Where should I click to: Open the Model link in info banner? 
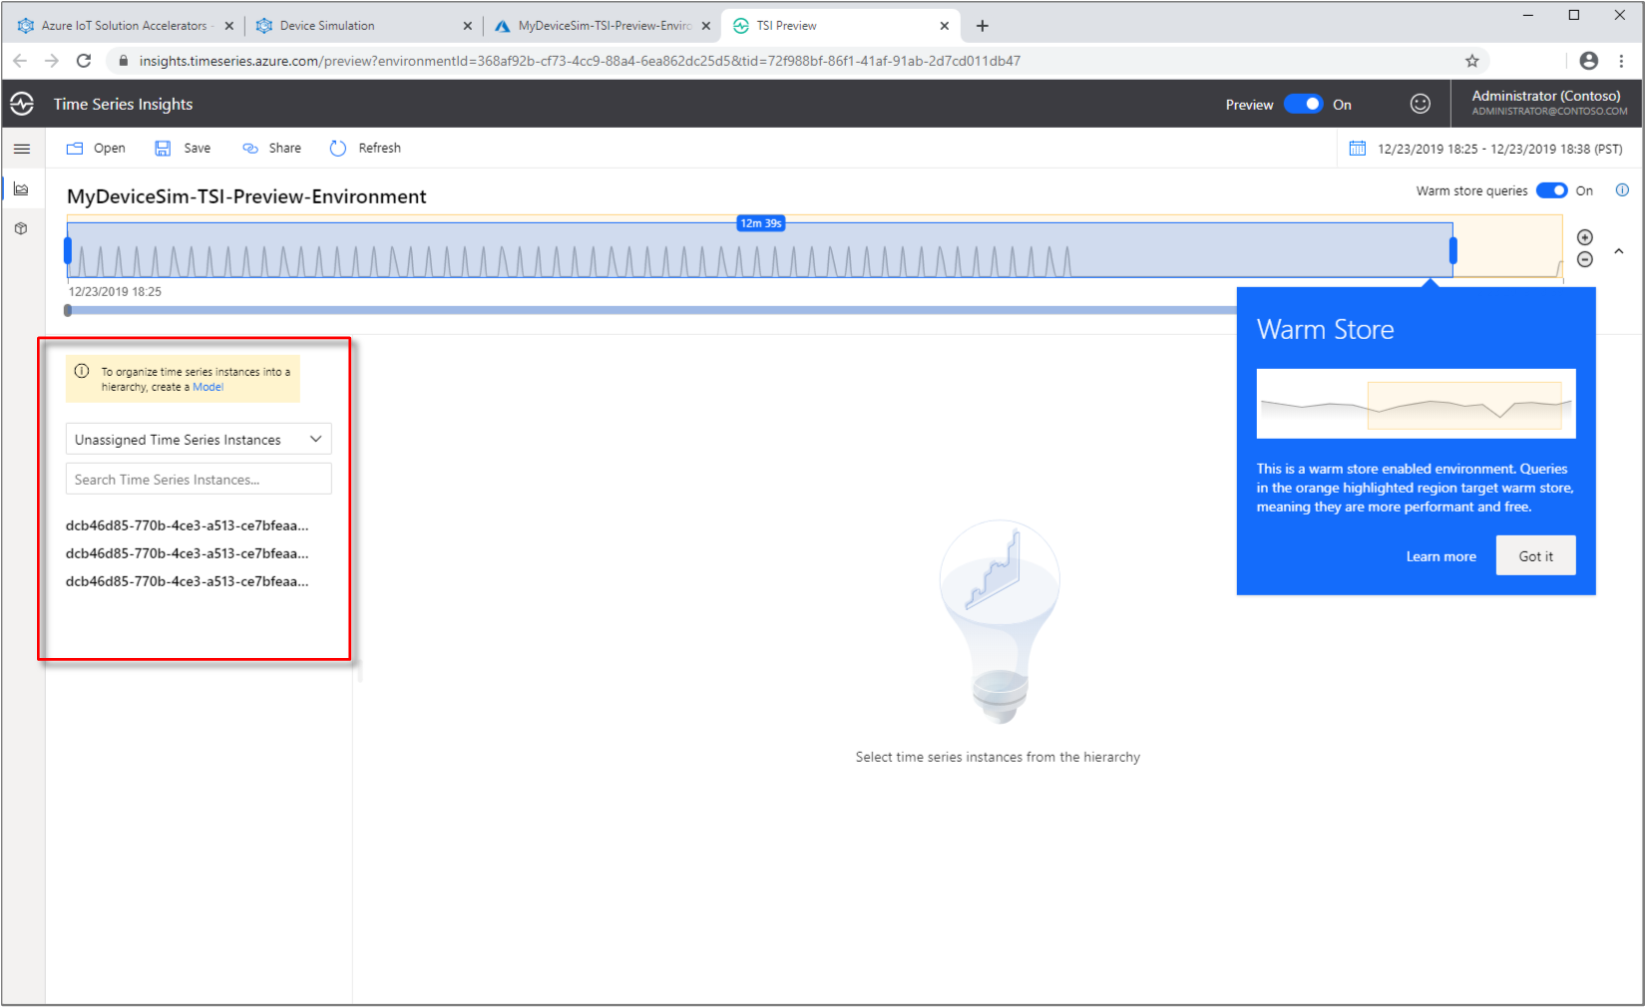pyautogui.click(x=208, y=387)
